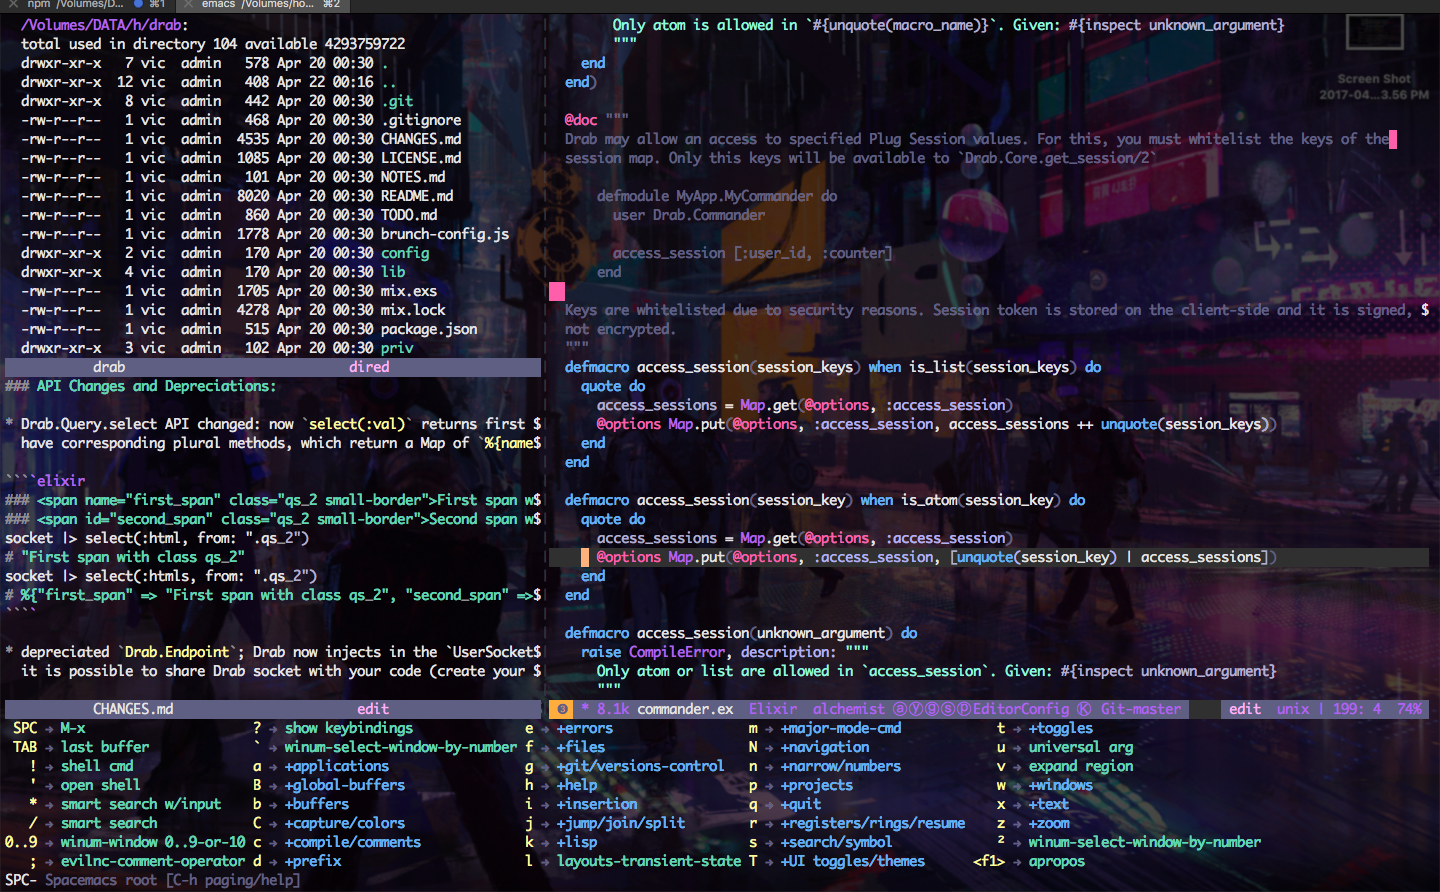Open priv directory in dired

[397, 348]
